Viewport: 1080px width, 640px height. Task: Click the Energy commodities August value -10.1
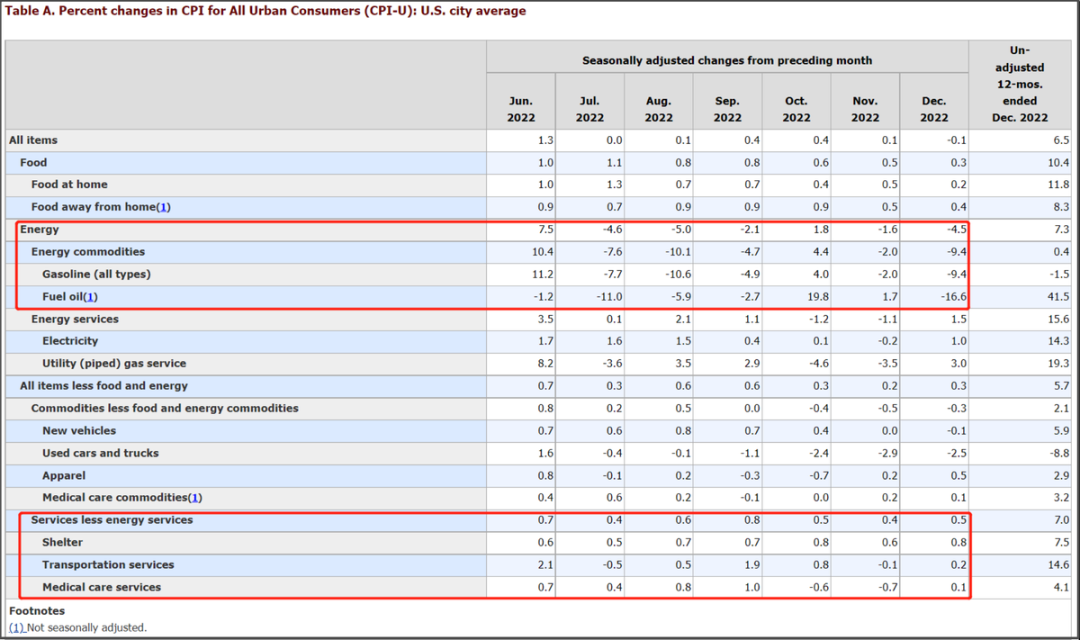pyautogui.click(x=677, y=252)
